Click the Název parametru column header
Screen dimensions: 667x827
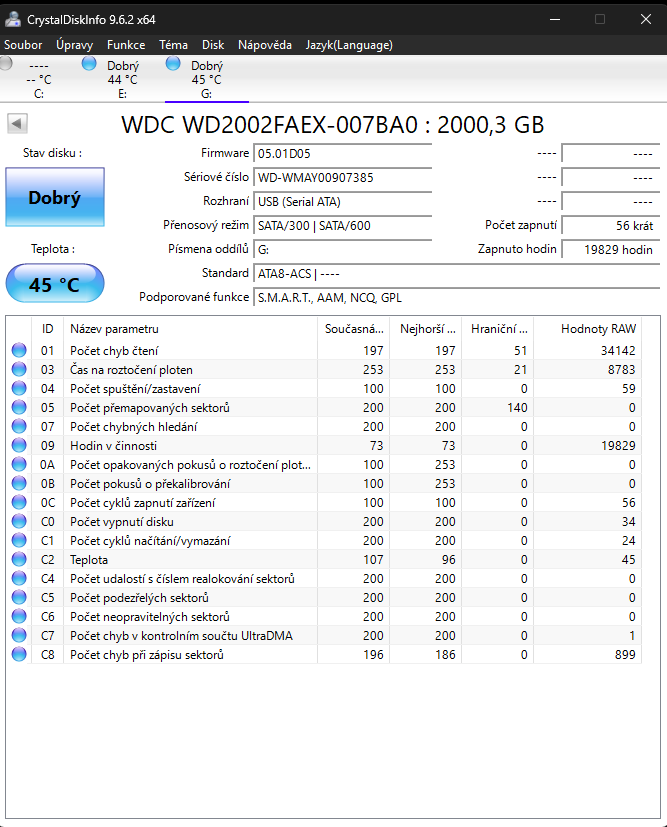[x=190, y=329]
